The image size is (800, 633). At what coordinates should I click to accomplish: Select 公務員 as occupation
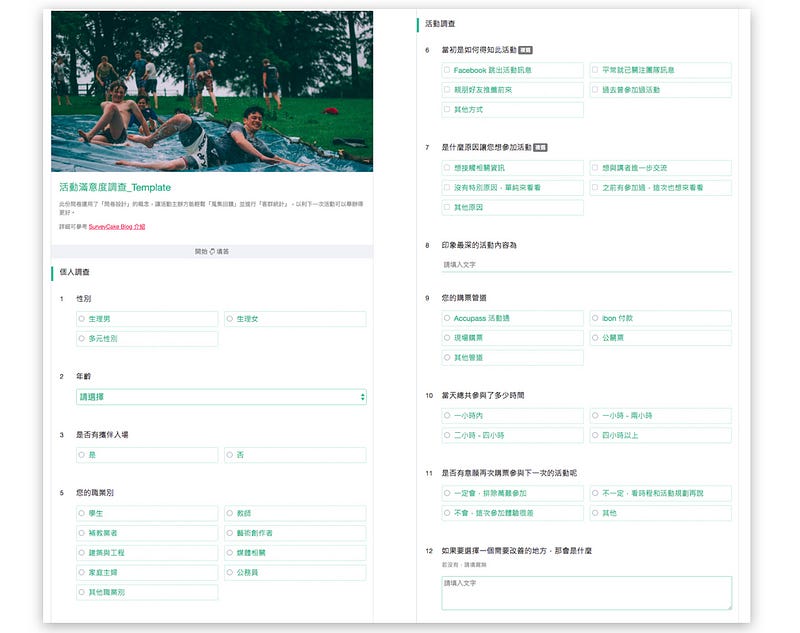295,573
